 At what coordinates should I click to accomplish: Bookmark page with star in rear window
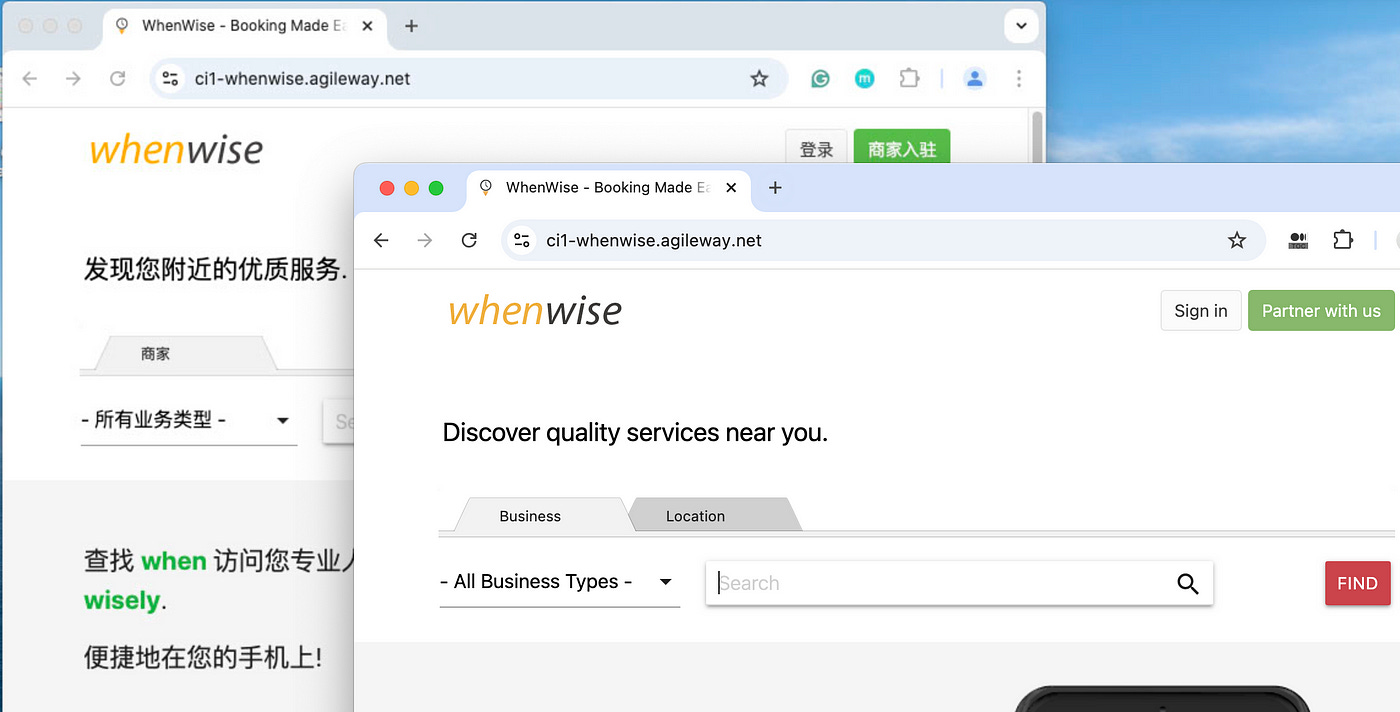click(x=759, y=78)
